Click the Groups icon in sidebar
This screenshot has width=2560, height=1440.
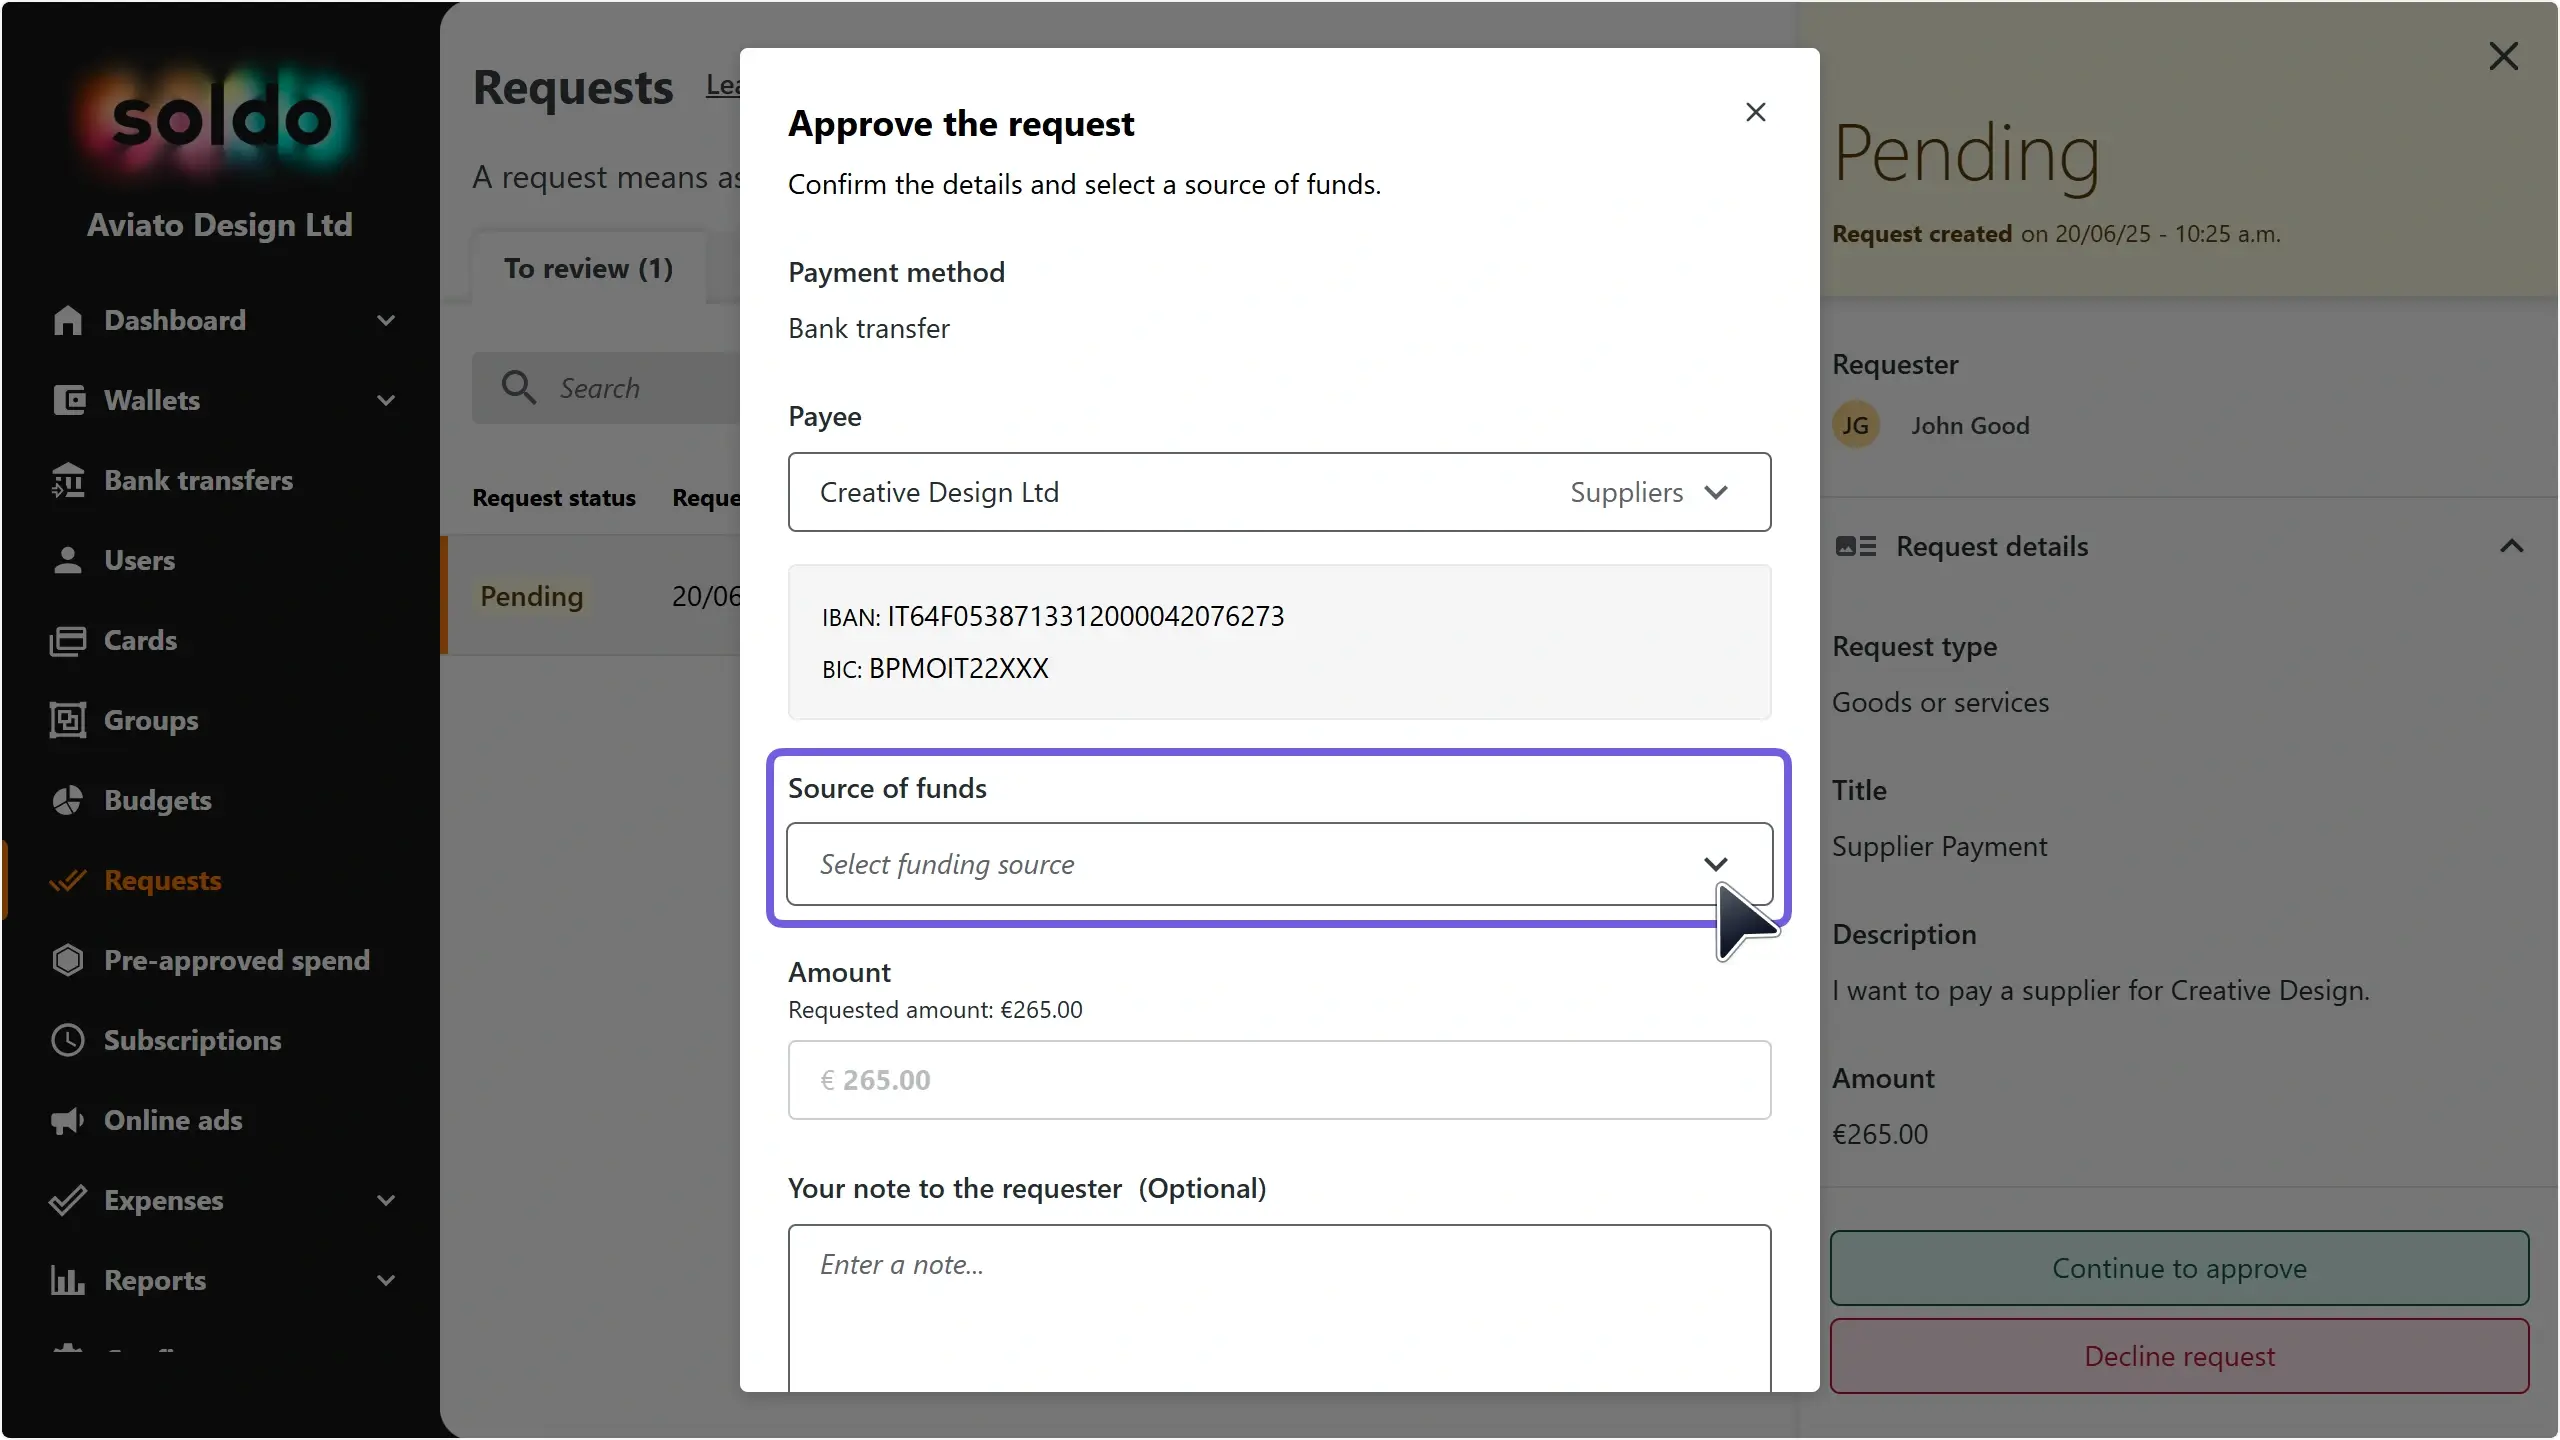pyautogui.click(x=68, y=720)
